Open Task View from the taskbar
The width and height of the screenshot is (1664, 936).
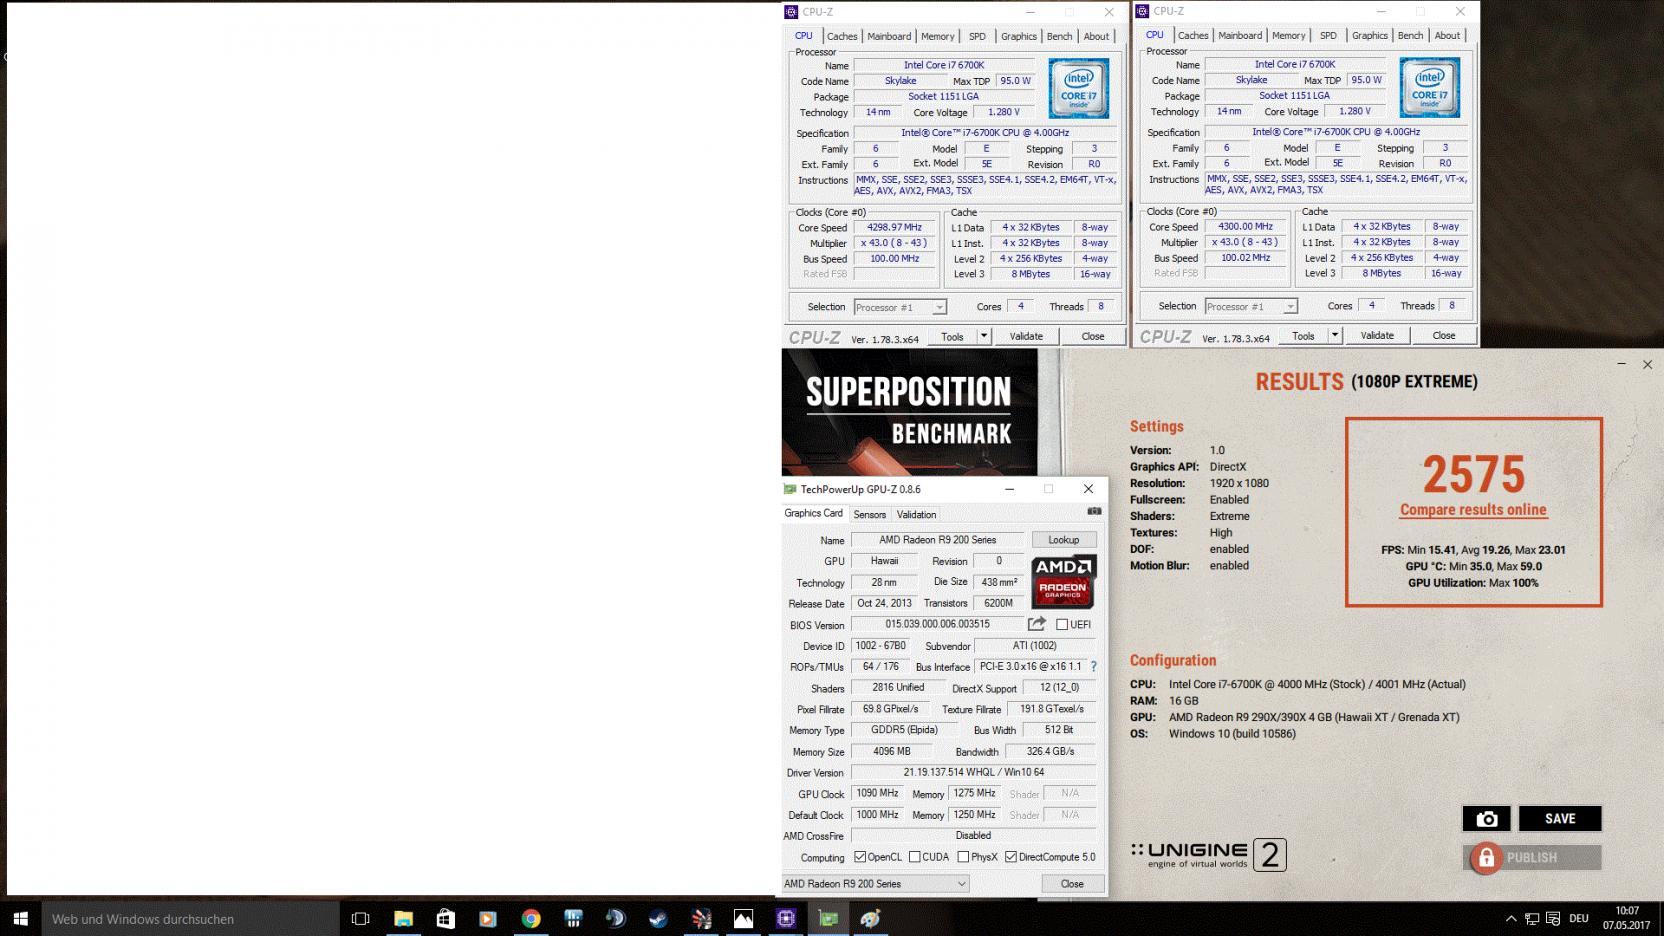361,918
